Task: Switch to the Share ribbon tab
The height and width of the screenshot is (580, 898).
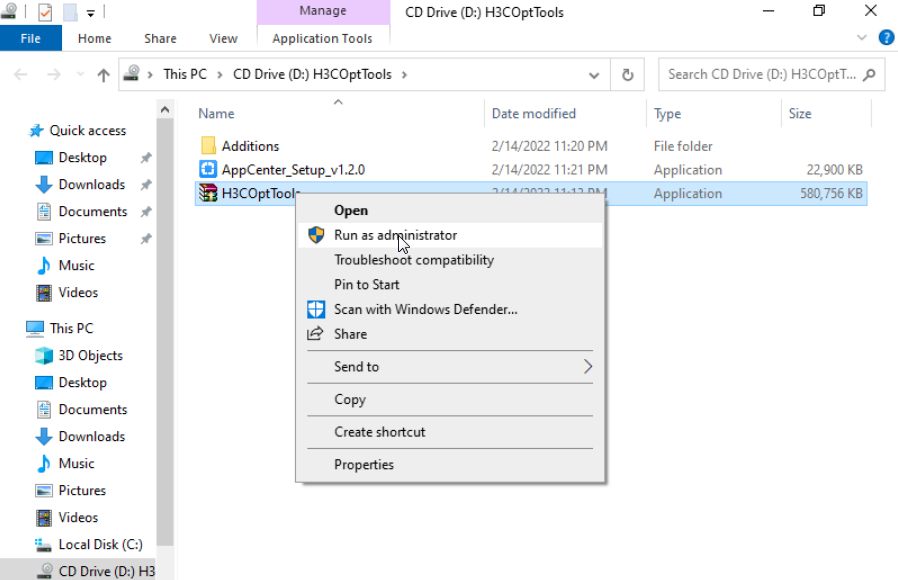Action: coord(160,38)
